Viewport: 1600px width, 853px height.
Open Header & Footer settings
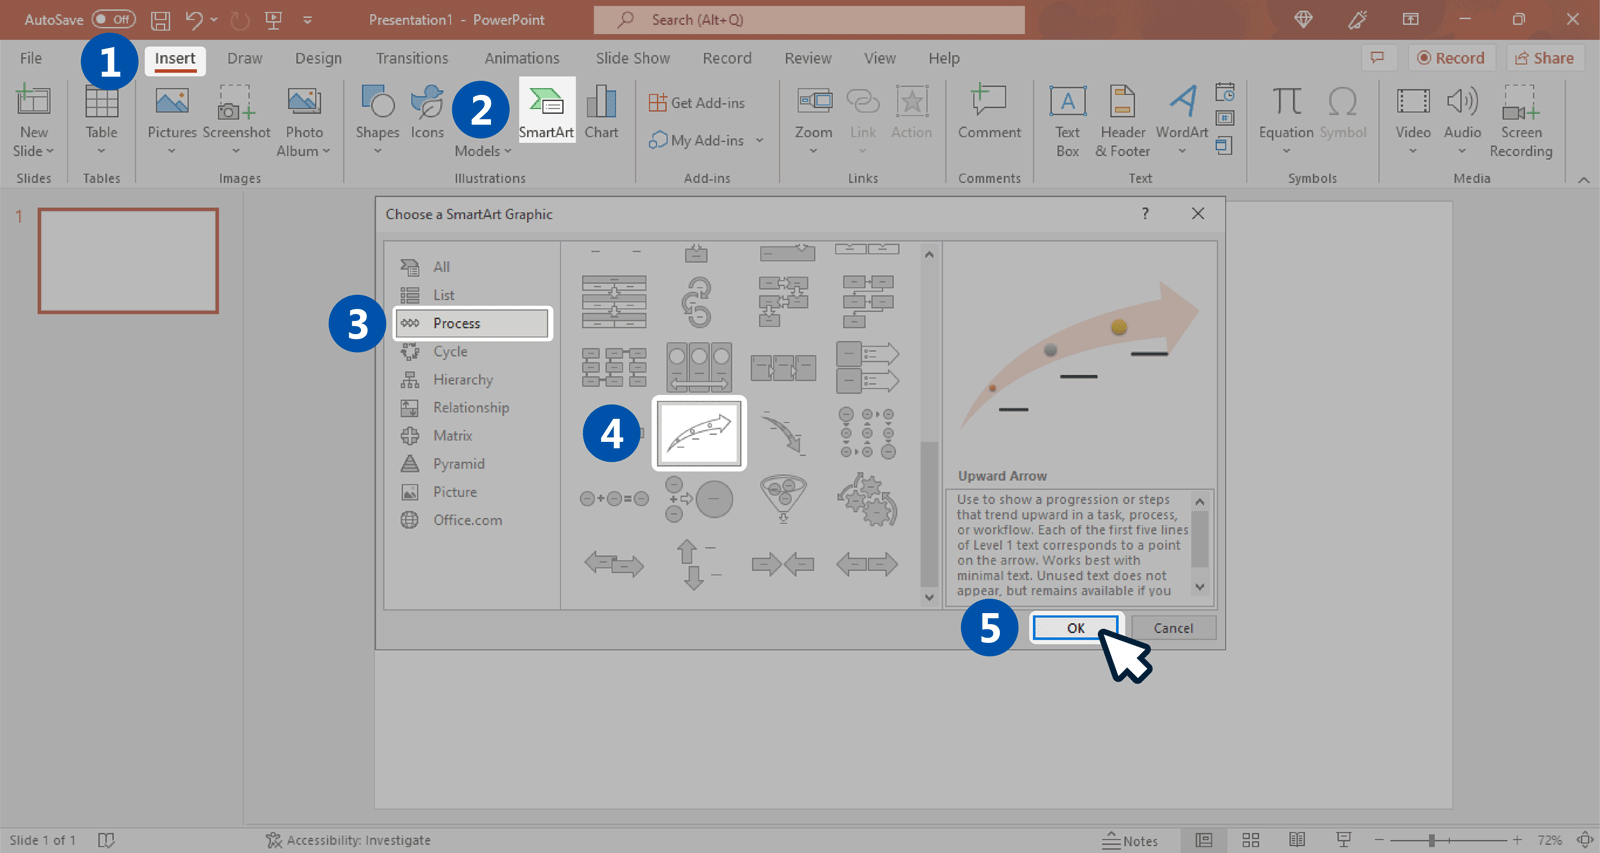click(1123, 121)
